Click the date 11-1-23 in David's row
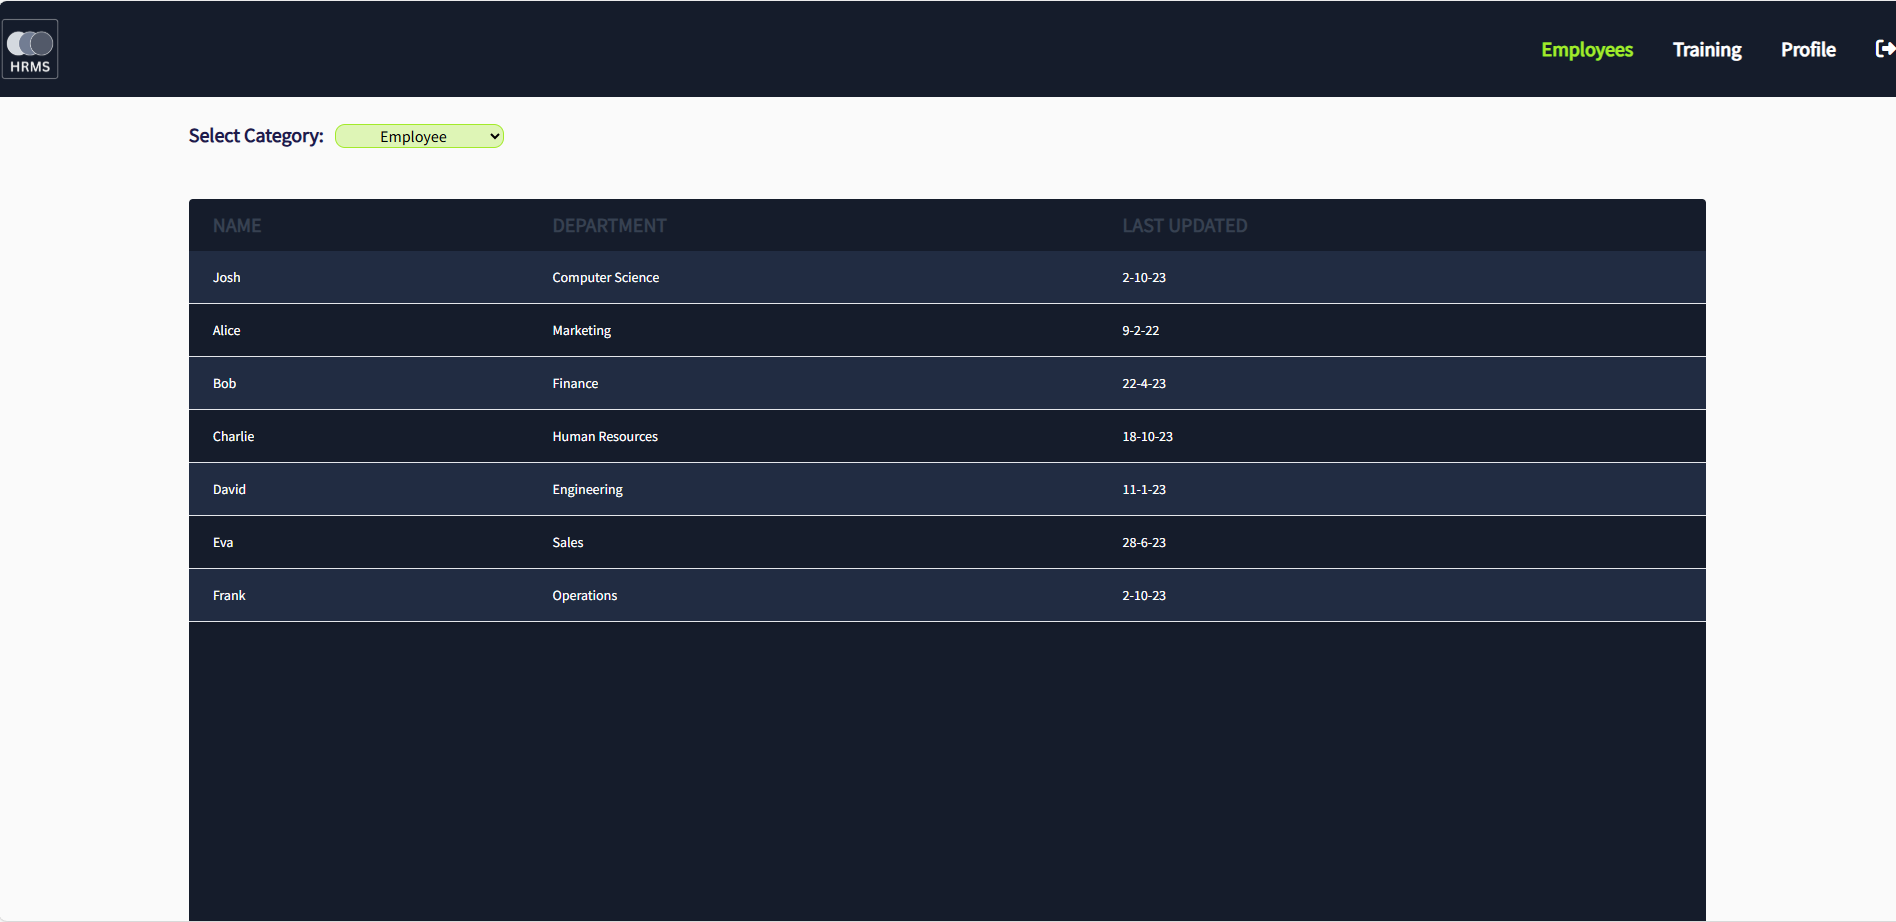The image size is (1896, 922). coord(1144,490)
